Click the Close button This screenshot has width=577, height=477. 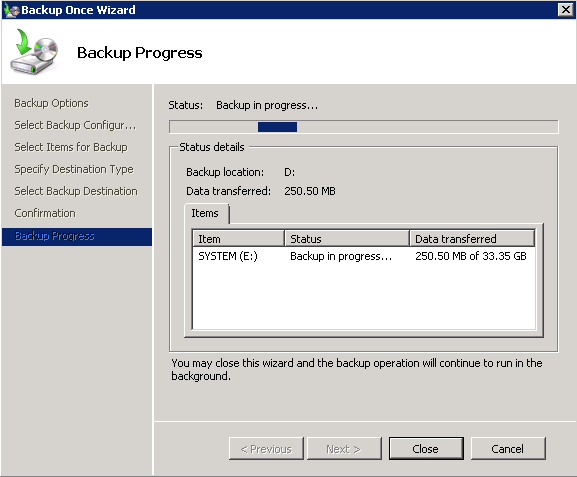point(426,449)
